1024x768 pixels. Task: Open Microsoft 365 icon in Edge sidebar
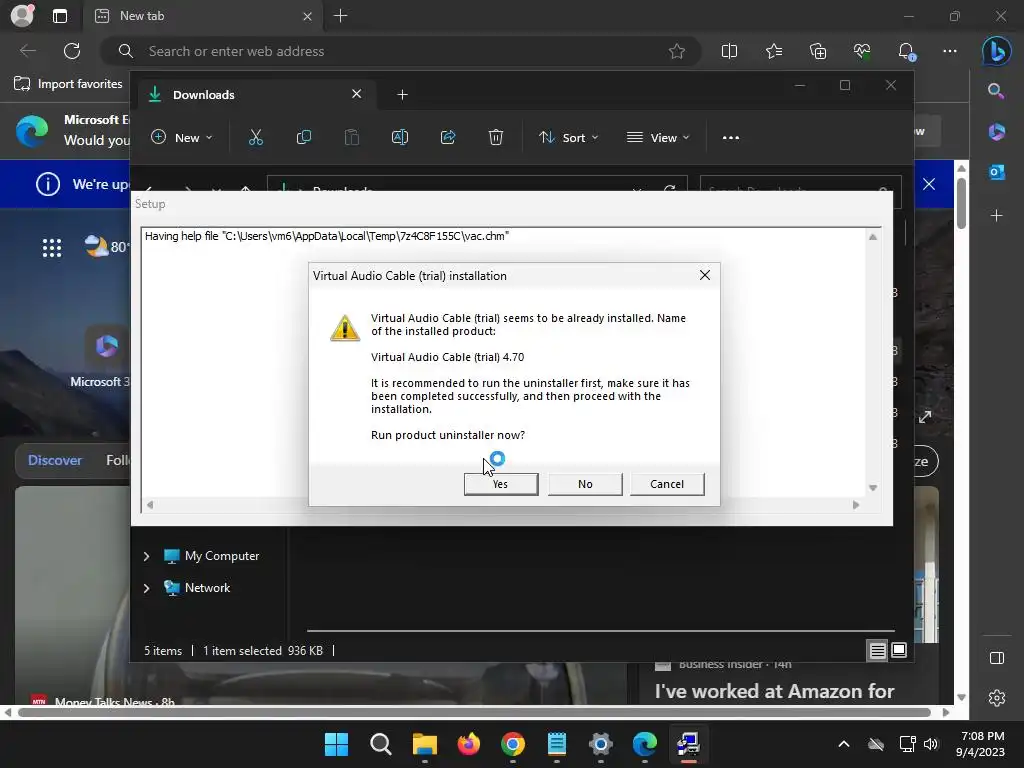coord(997,132)
